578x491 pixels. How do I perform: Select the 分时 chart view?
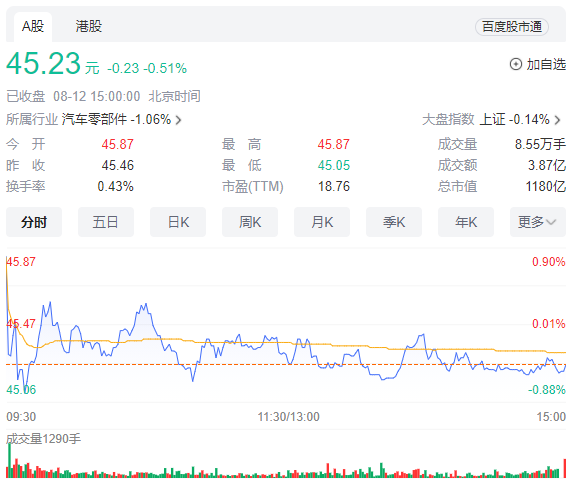[34, 222]
